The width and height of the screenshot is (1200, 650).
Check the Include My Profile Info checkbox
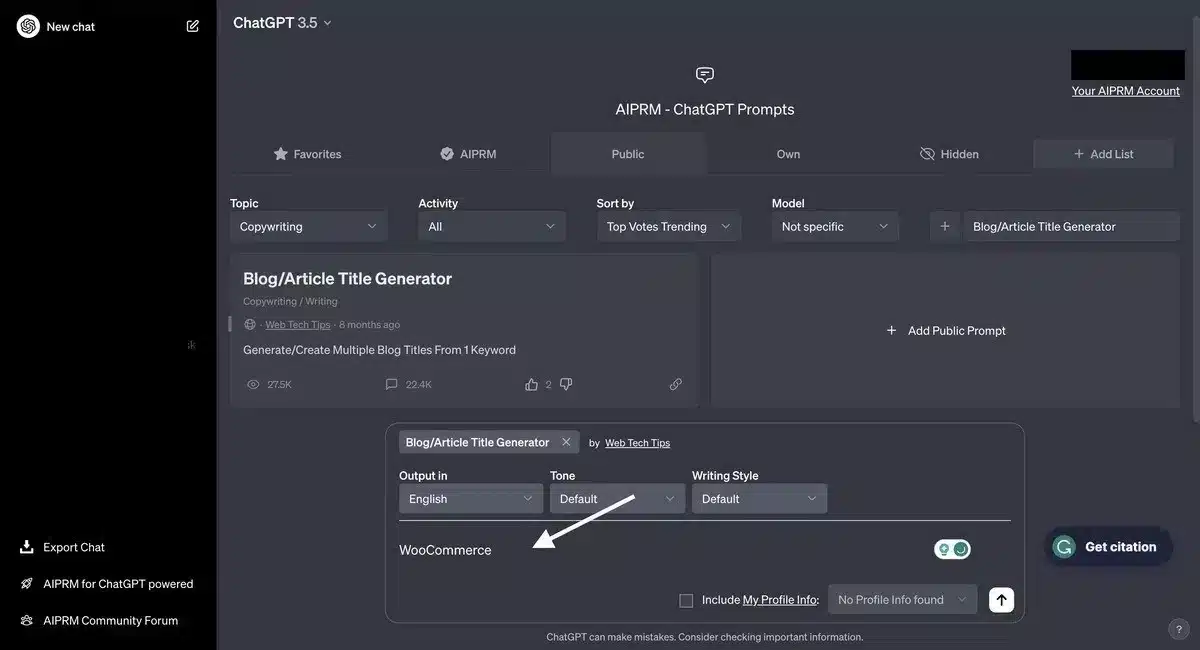(x=686, y=601)
